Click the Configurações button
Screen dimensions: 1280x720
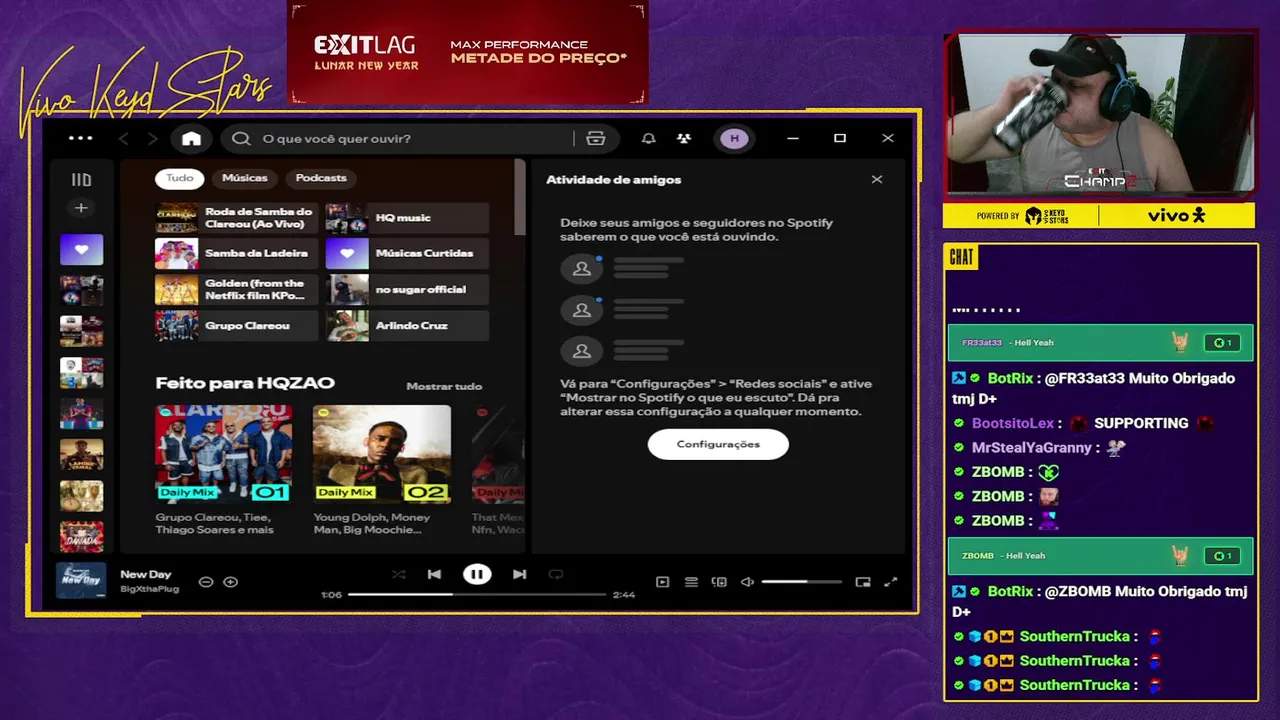pos(718,444)
